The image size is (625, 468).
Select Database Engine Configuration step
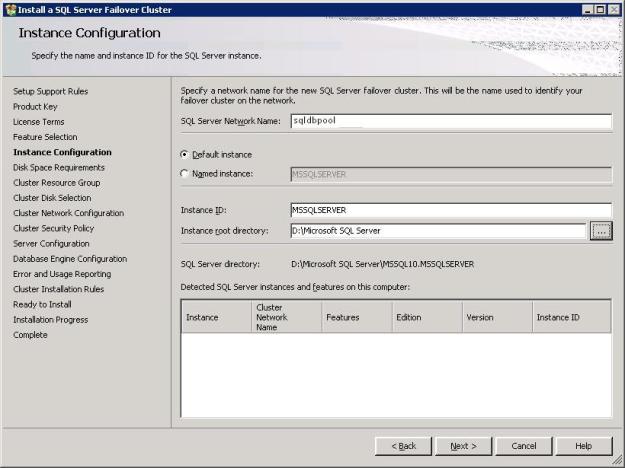click(70, 259)
